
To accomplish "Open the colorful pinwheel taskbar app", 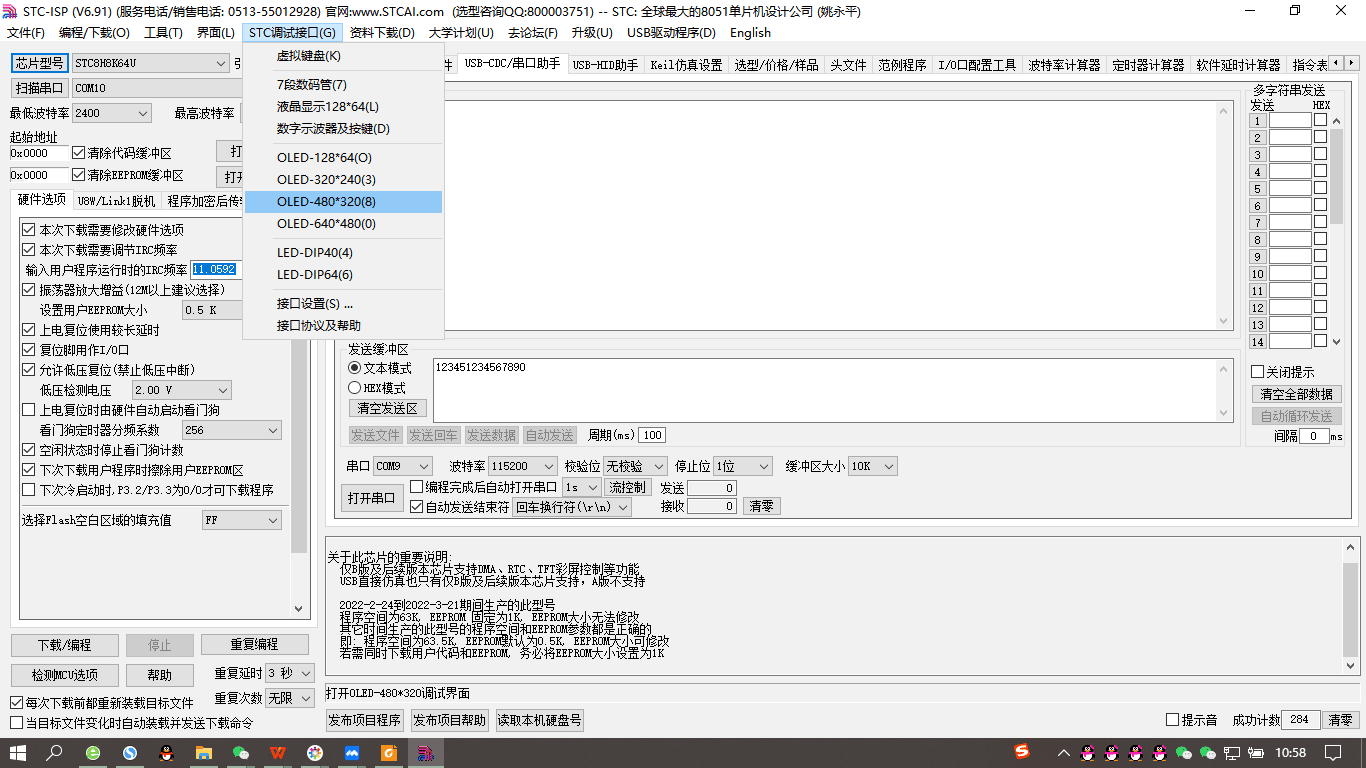I will [315, 752].
